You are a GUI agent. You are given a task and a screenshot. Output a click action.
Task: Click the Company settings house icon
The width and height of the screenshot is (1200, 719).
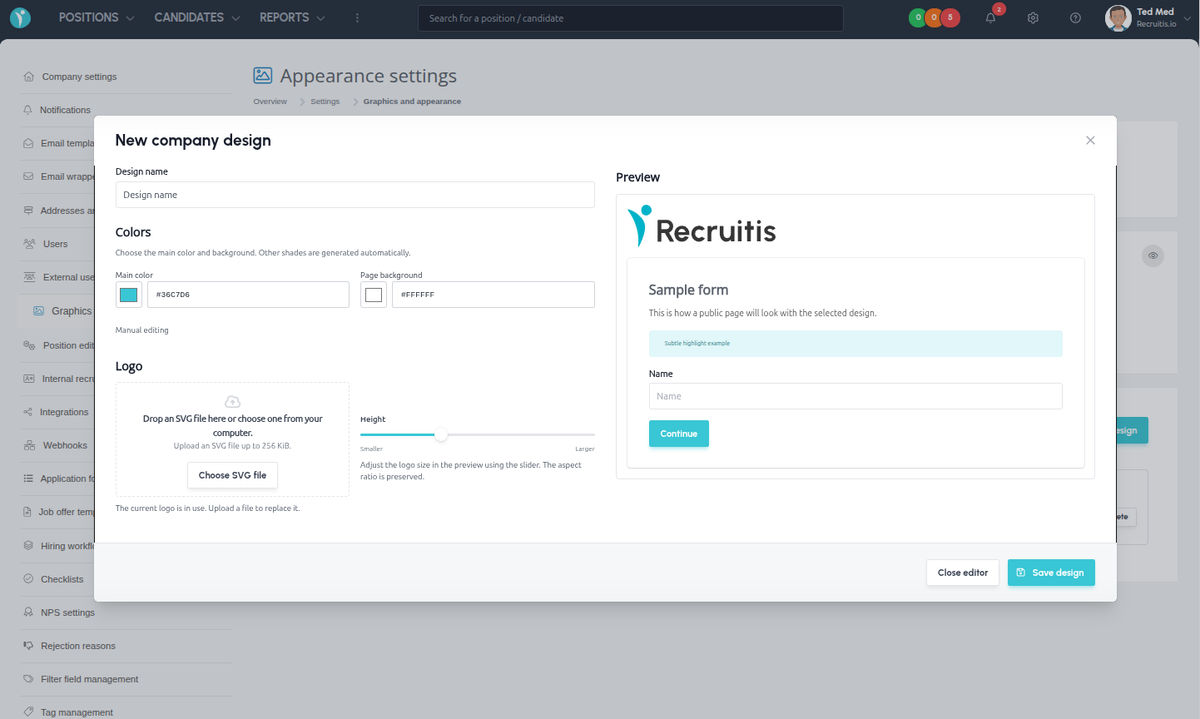click(29, 76)
